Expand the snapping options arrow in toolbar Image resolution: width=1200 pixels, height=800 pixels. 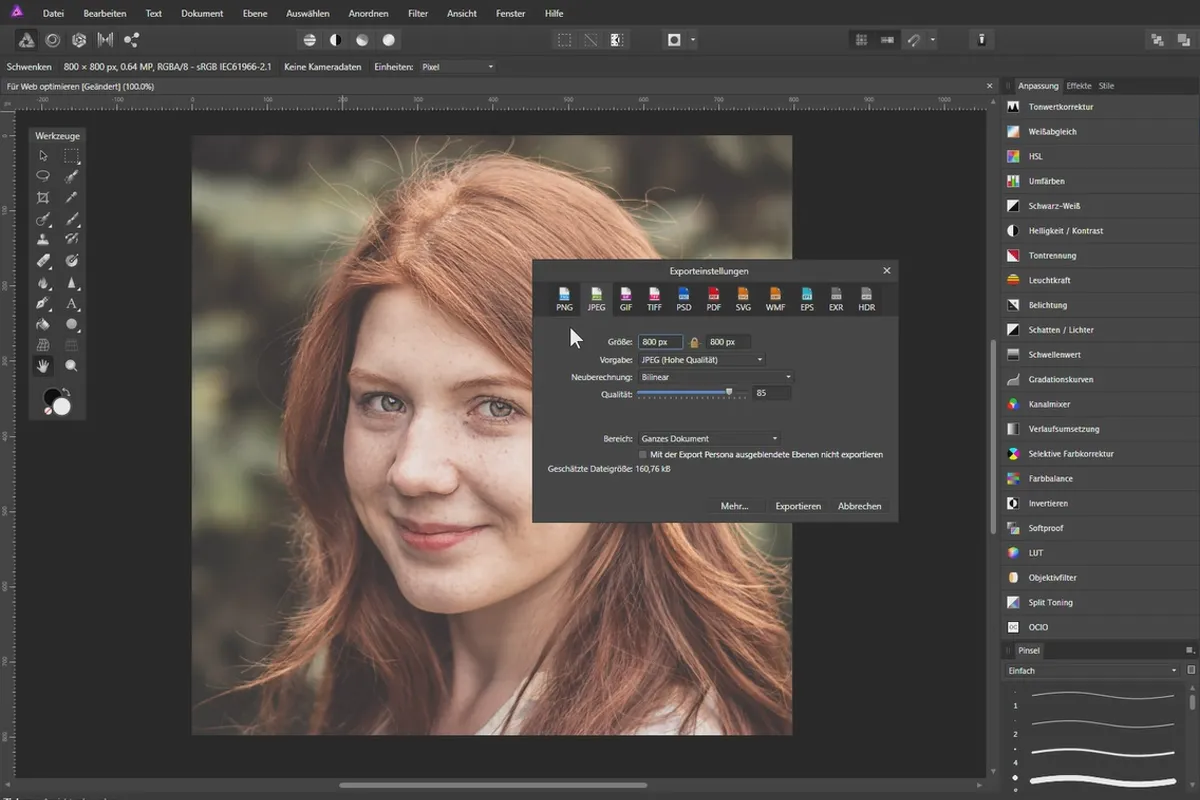pos(933,40)
